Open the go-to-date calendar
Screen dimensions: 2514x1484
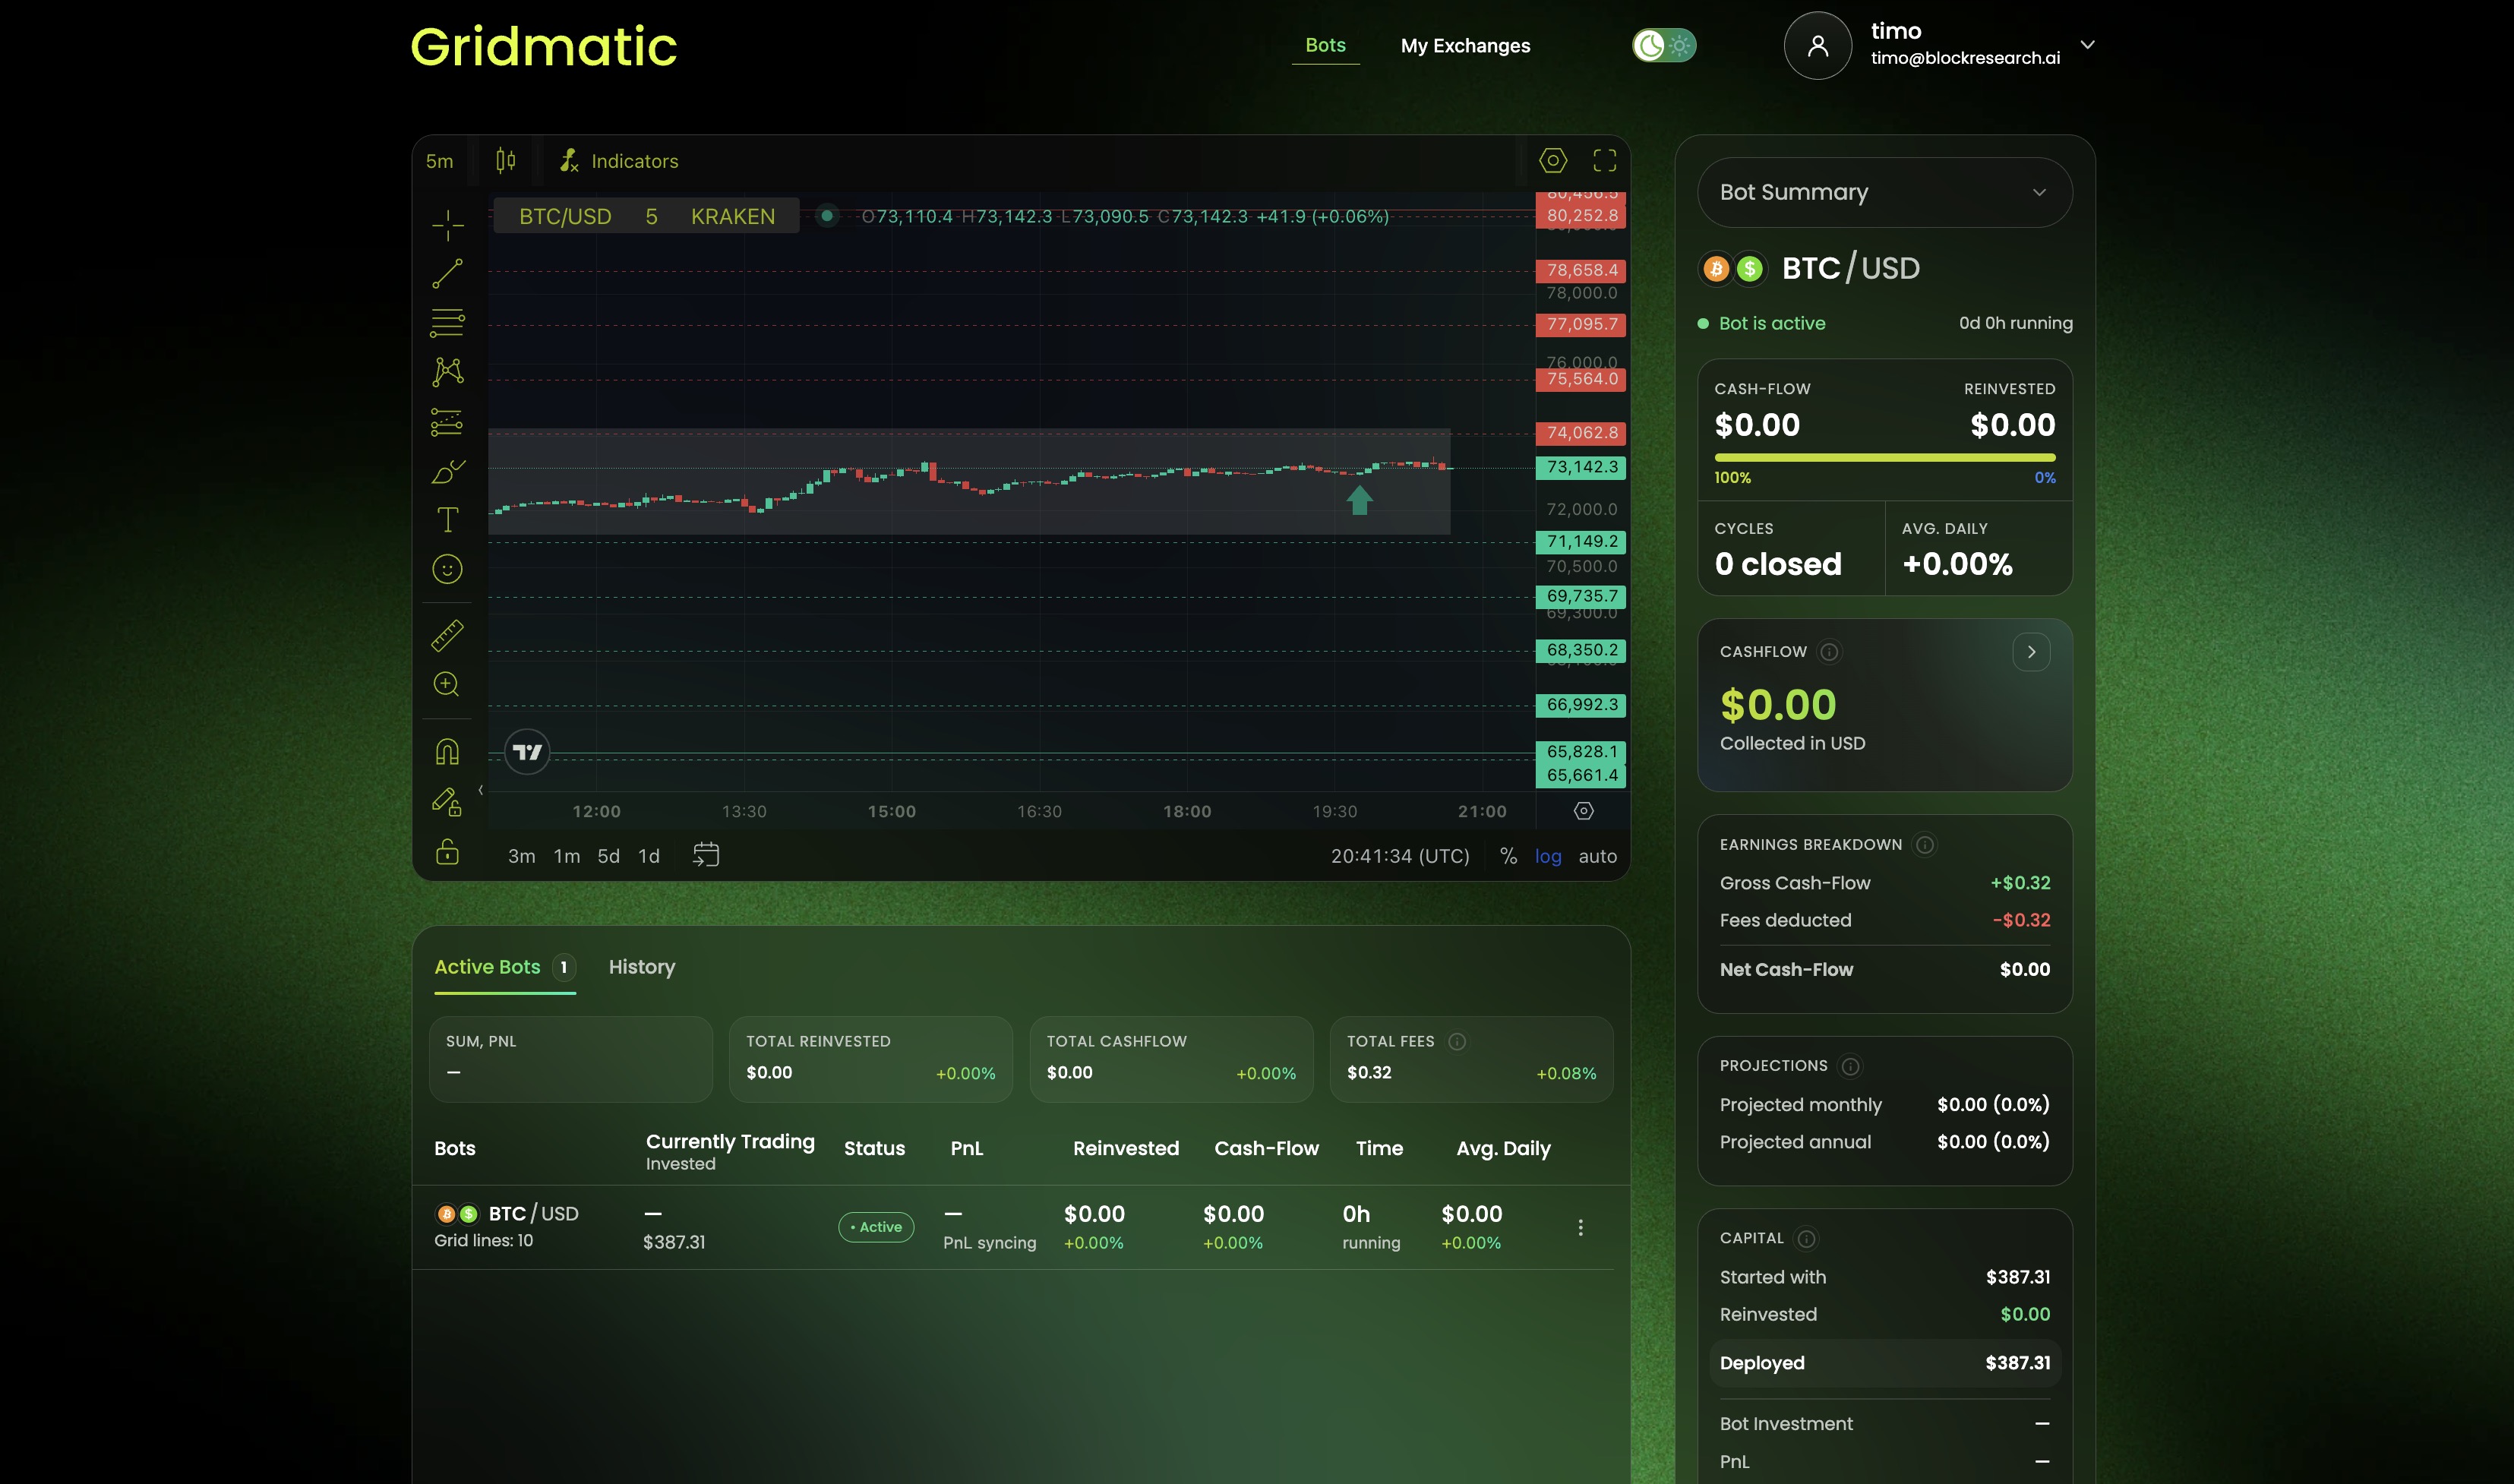point(706,855)
